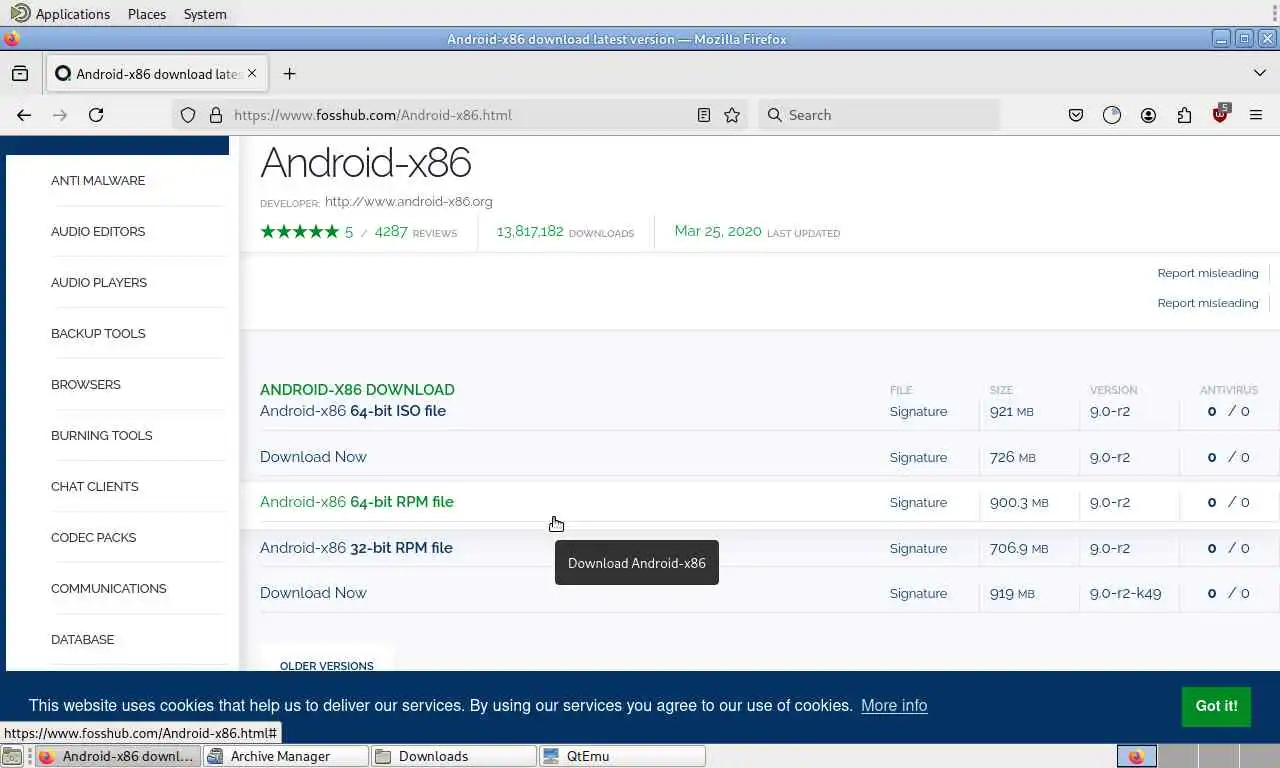1280x768 pixels.
Task: Bookmark this page with the star icon
Action: click(x=732, y=115)
